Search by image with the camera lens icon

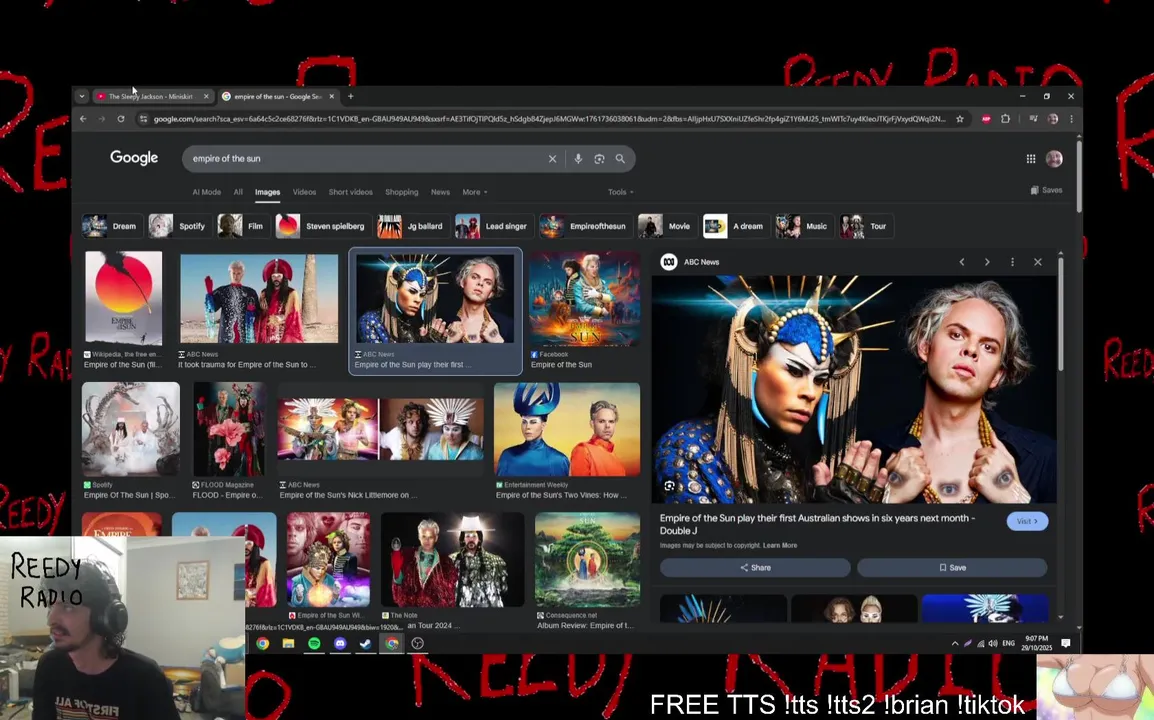pos(599,158)
